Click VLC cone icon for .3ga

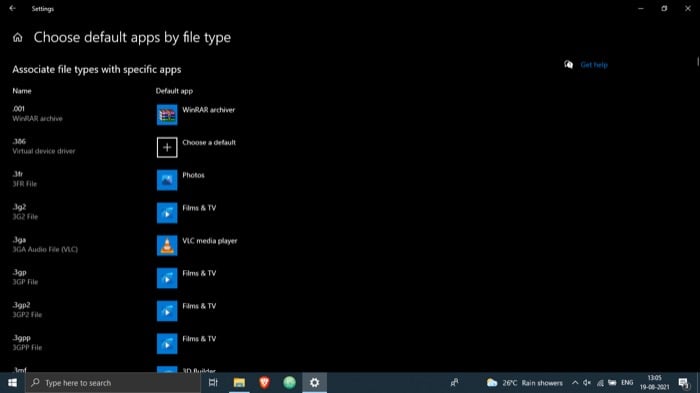pyautogui.click(x=167, y=246)
